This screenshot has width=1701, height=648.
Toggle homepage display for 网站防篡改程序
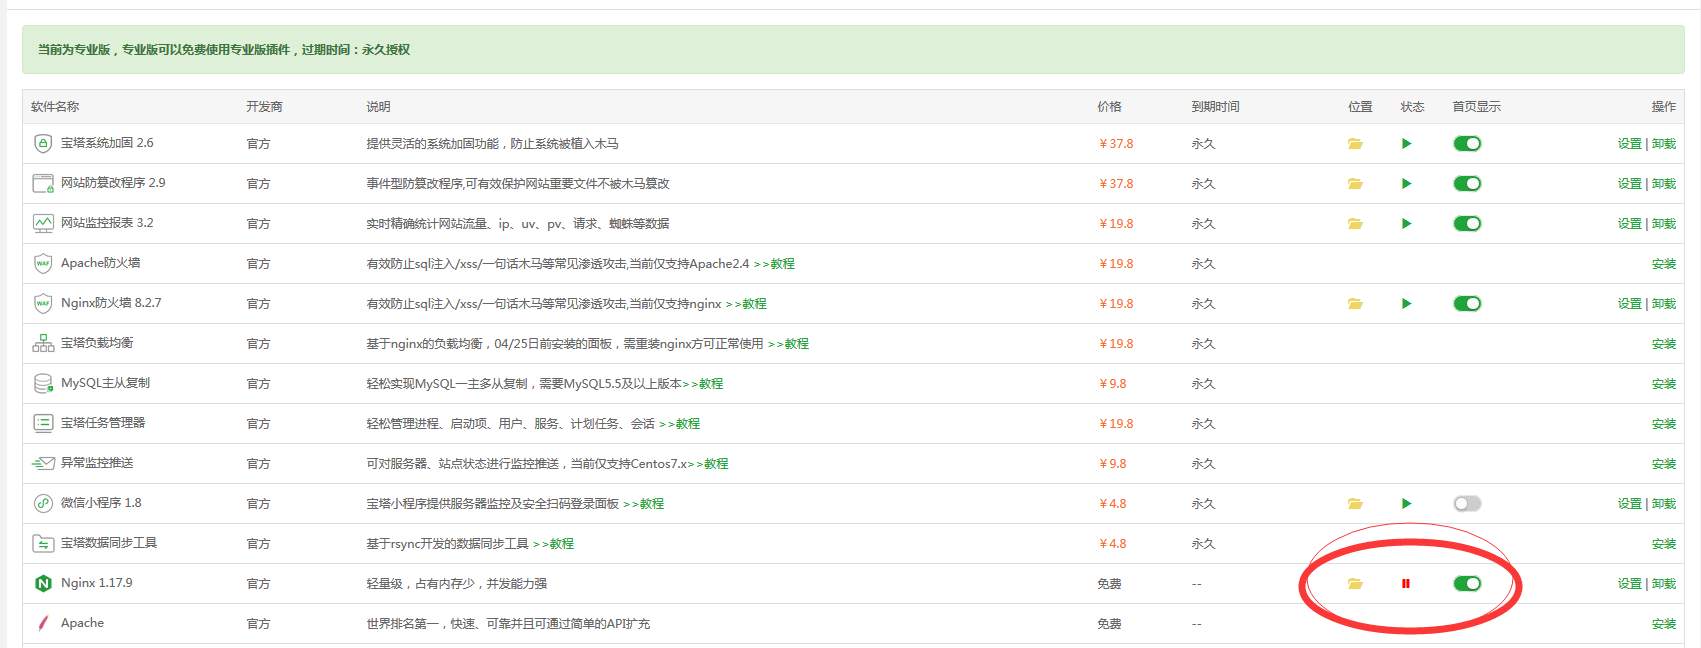coord(1467,184)
